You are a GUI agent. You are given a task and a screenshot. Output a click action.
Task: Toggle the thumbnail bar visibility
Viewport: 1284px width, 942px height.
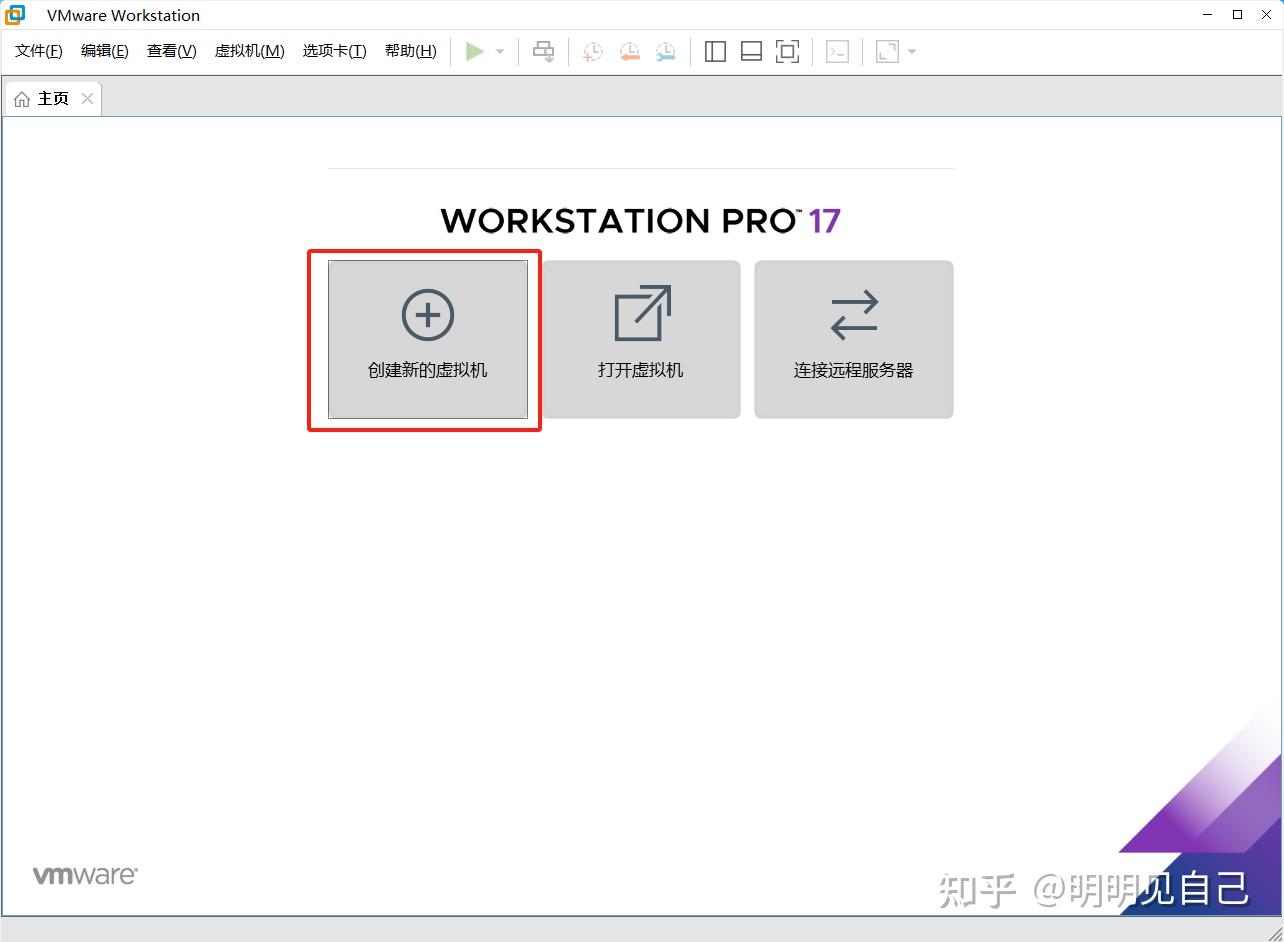pos(750,51)
